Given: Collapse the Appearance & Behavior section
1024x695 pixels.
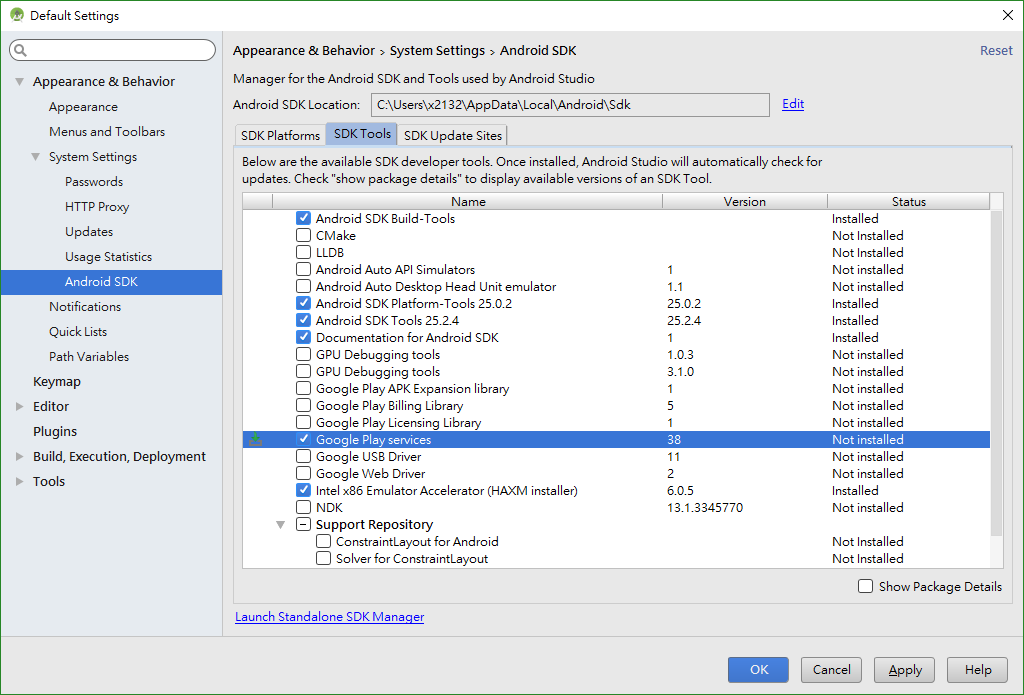Looking at the screenshot, I should pos(20,82).
